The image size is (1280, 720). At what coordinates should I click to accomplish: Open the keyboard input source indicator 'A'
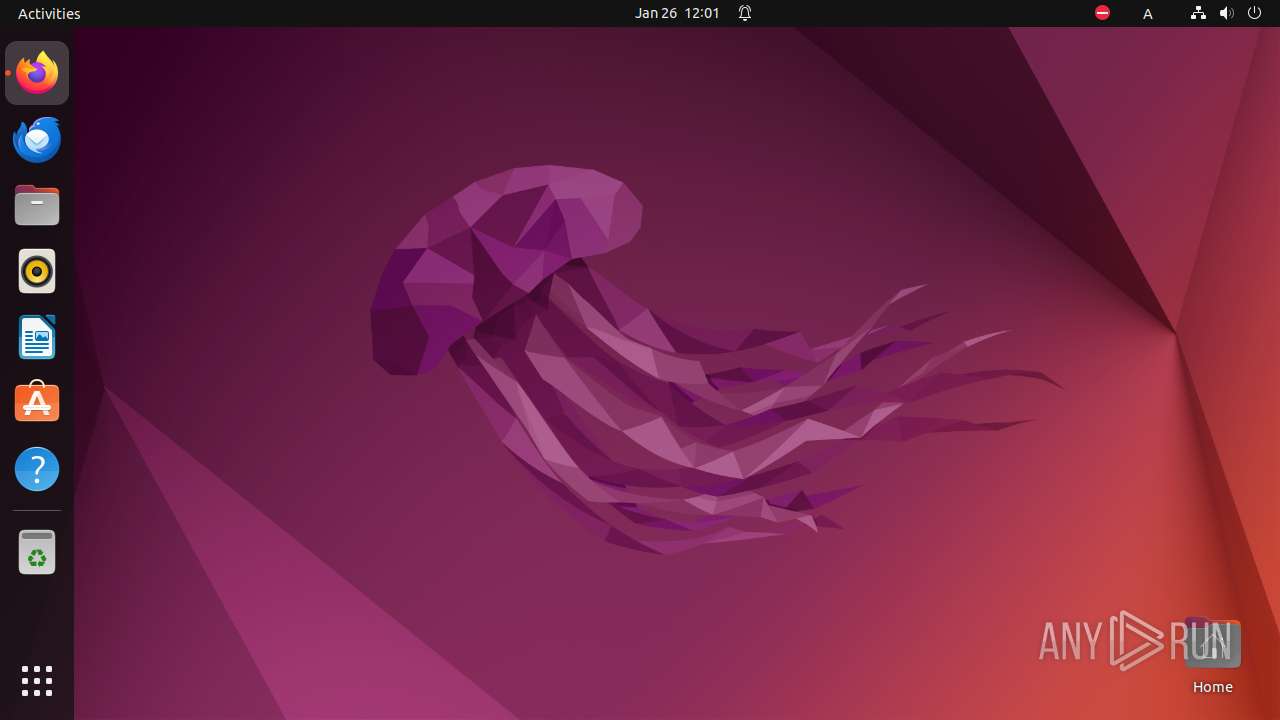(1148, 13)
